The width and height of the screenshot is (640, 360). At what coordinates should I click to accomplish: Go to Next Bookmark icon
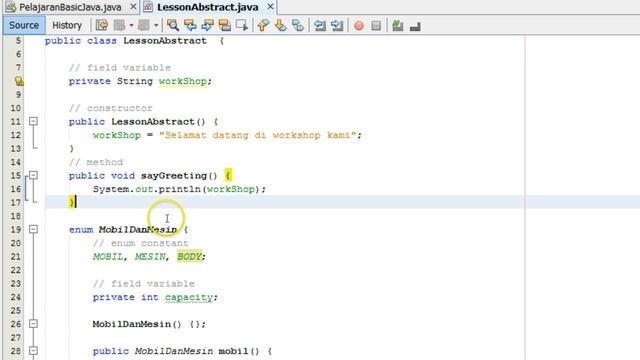[280, 25]
